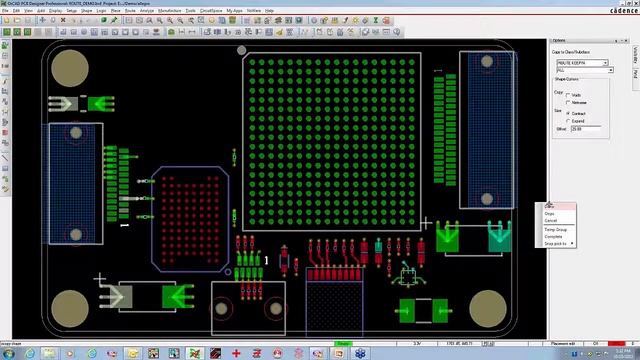Image resolution: width=640 pixels, height=360 pixels.
Task: Click the Offset value input field
Action: [x=585, y=129]
